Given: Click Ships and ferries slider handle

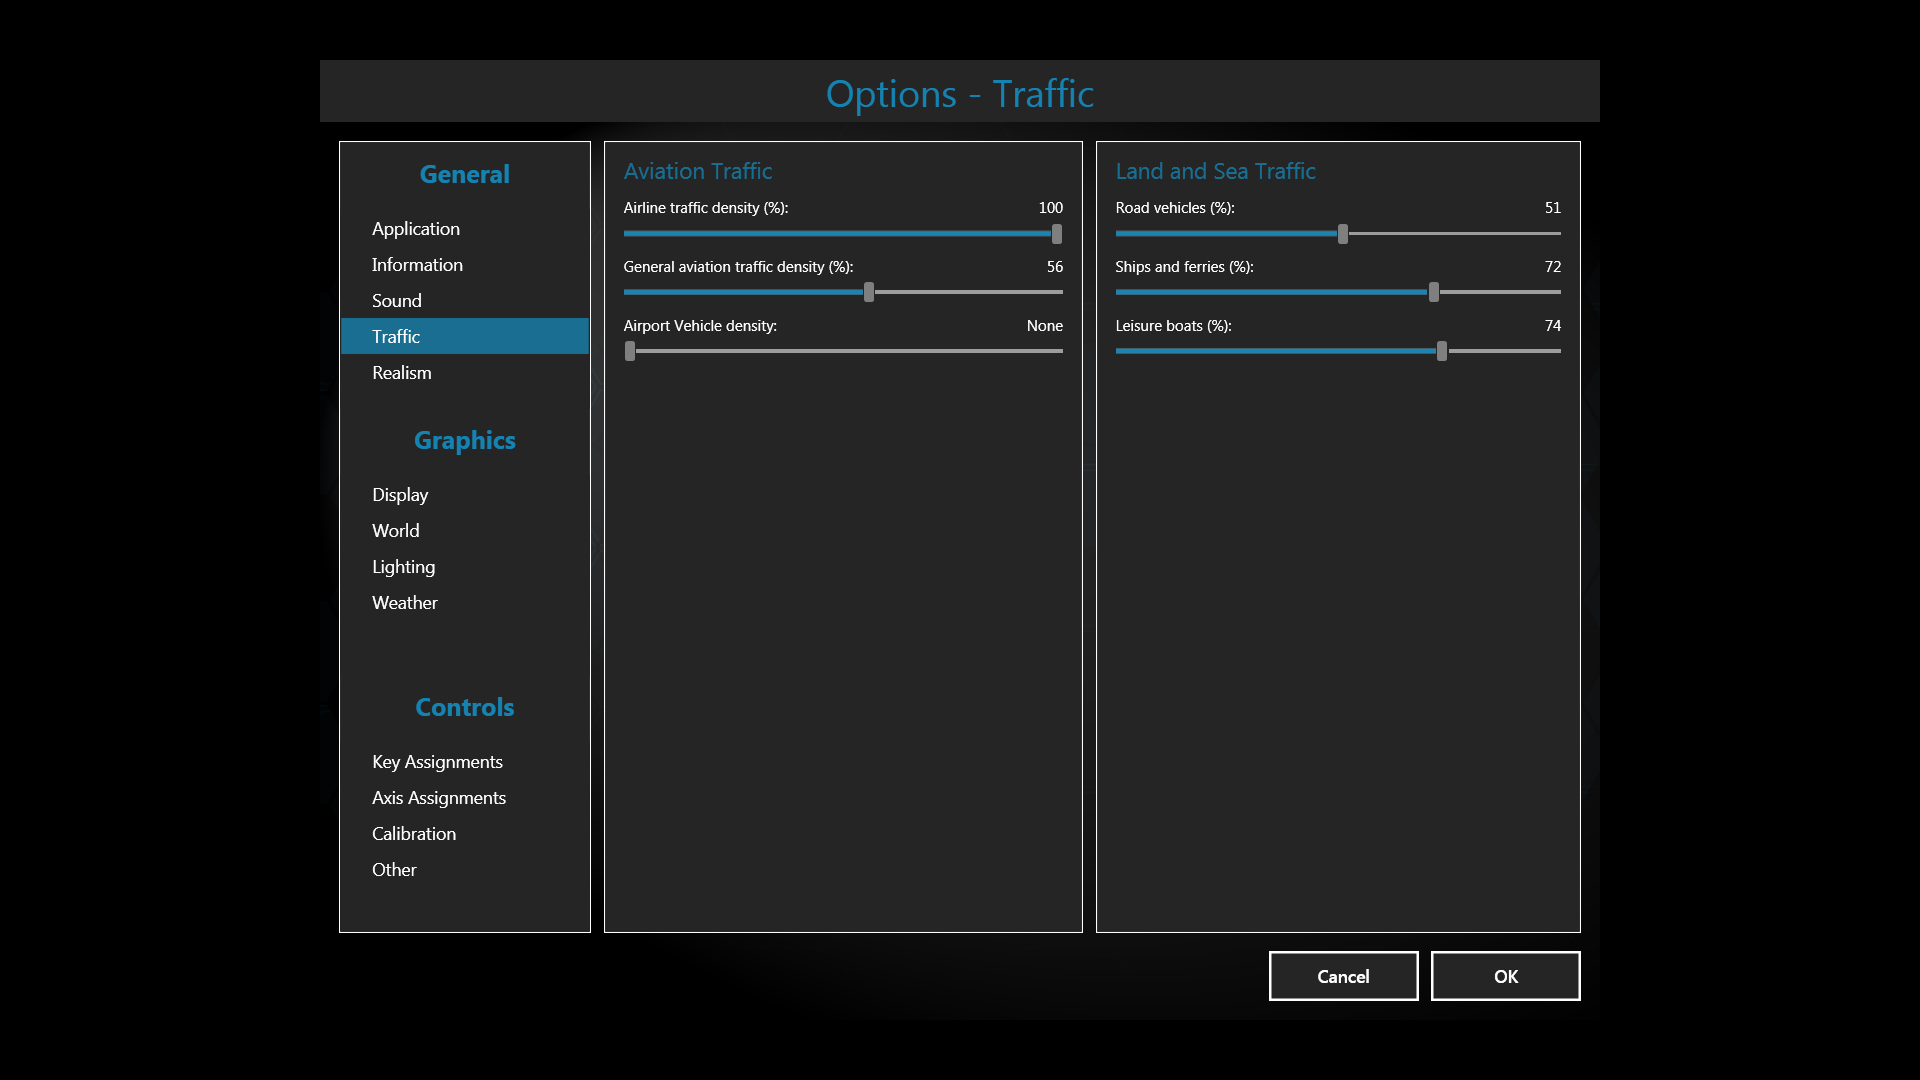Looking at the screenshot, I should click(1434, 292).
